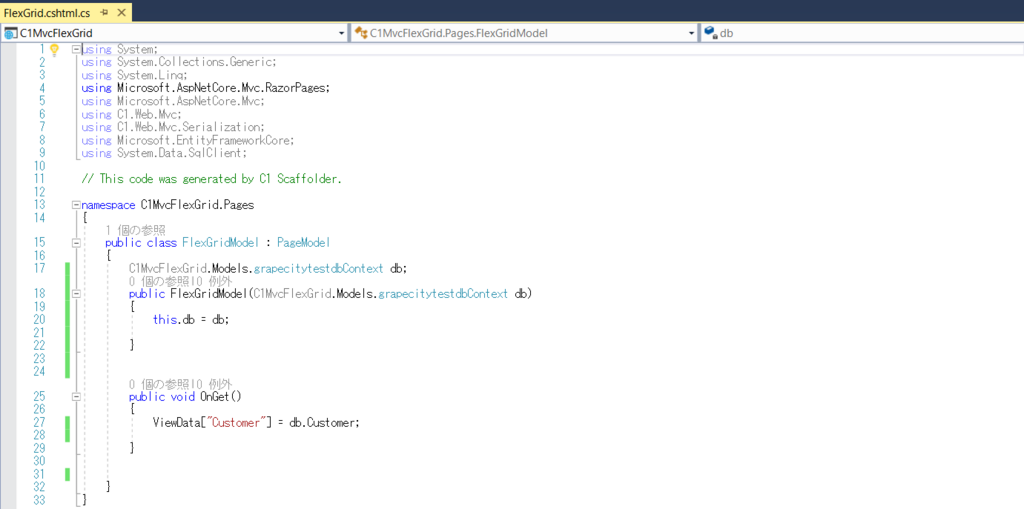The width and height of the screenshot is (1024, 509).
Task: Click 'using Microsoft.AspNetCore.Mvc;' text
Action: coord(173,101)
